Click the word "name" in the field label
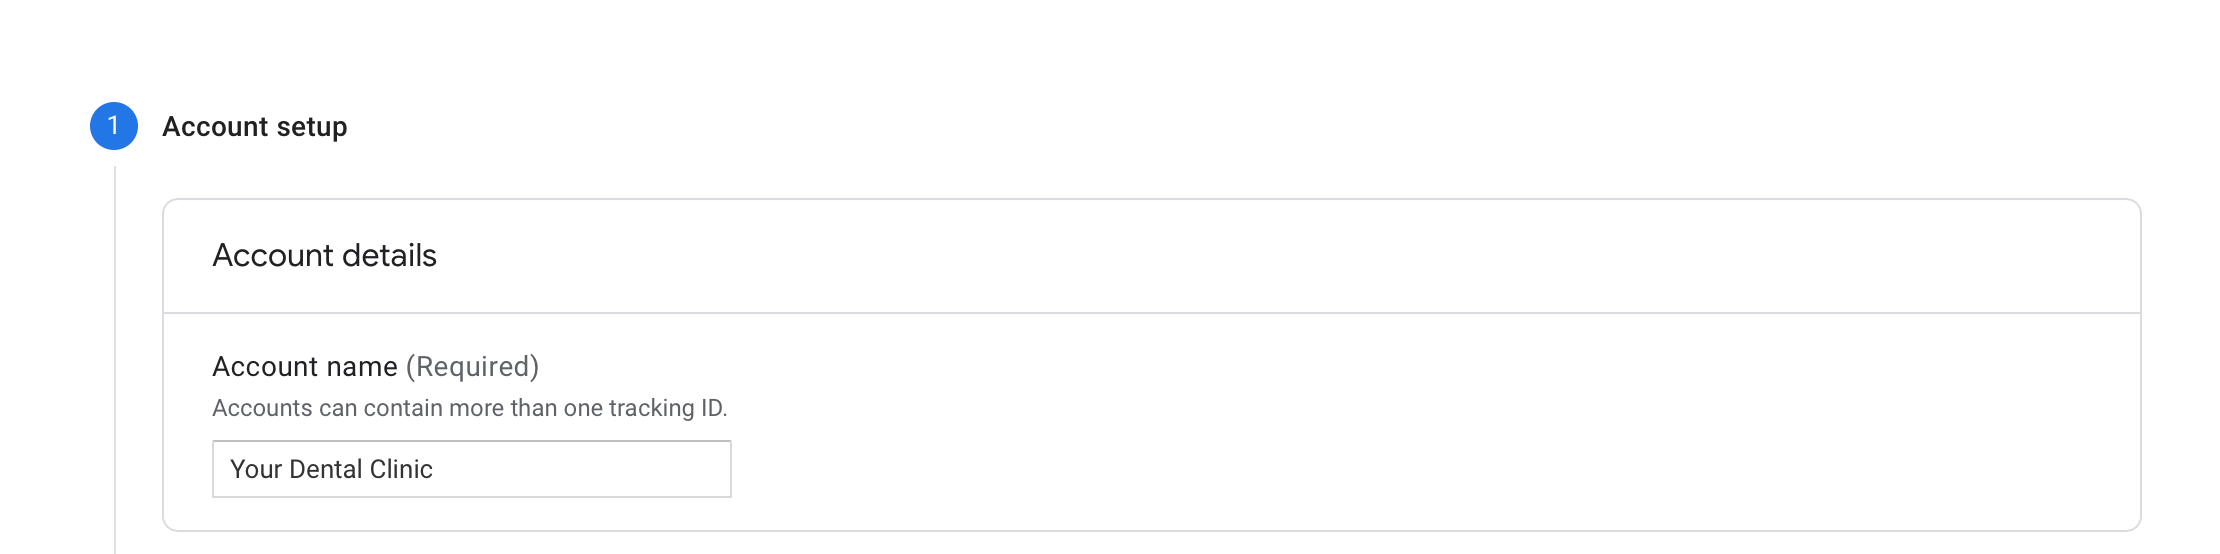The width and height of the screenshot is (2220, 554). [x=362, y=367]
